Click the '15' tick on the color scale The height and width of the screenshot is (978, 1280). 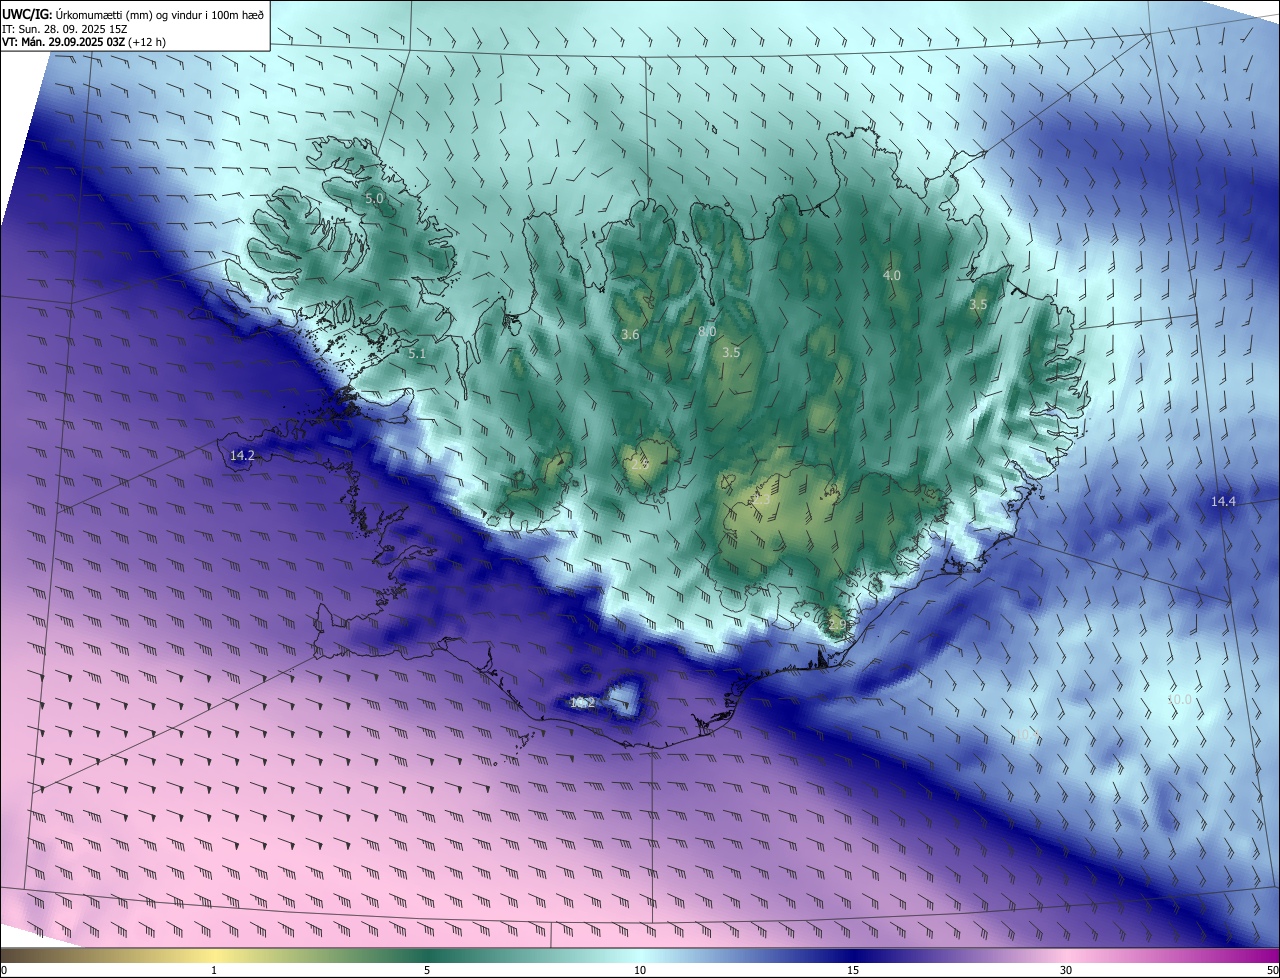point(853,970)
